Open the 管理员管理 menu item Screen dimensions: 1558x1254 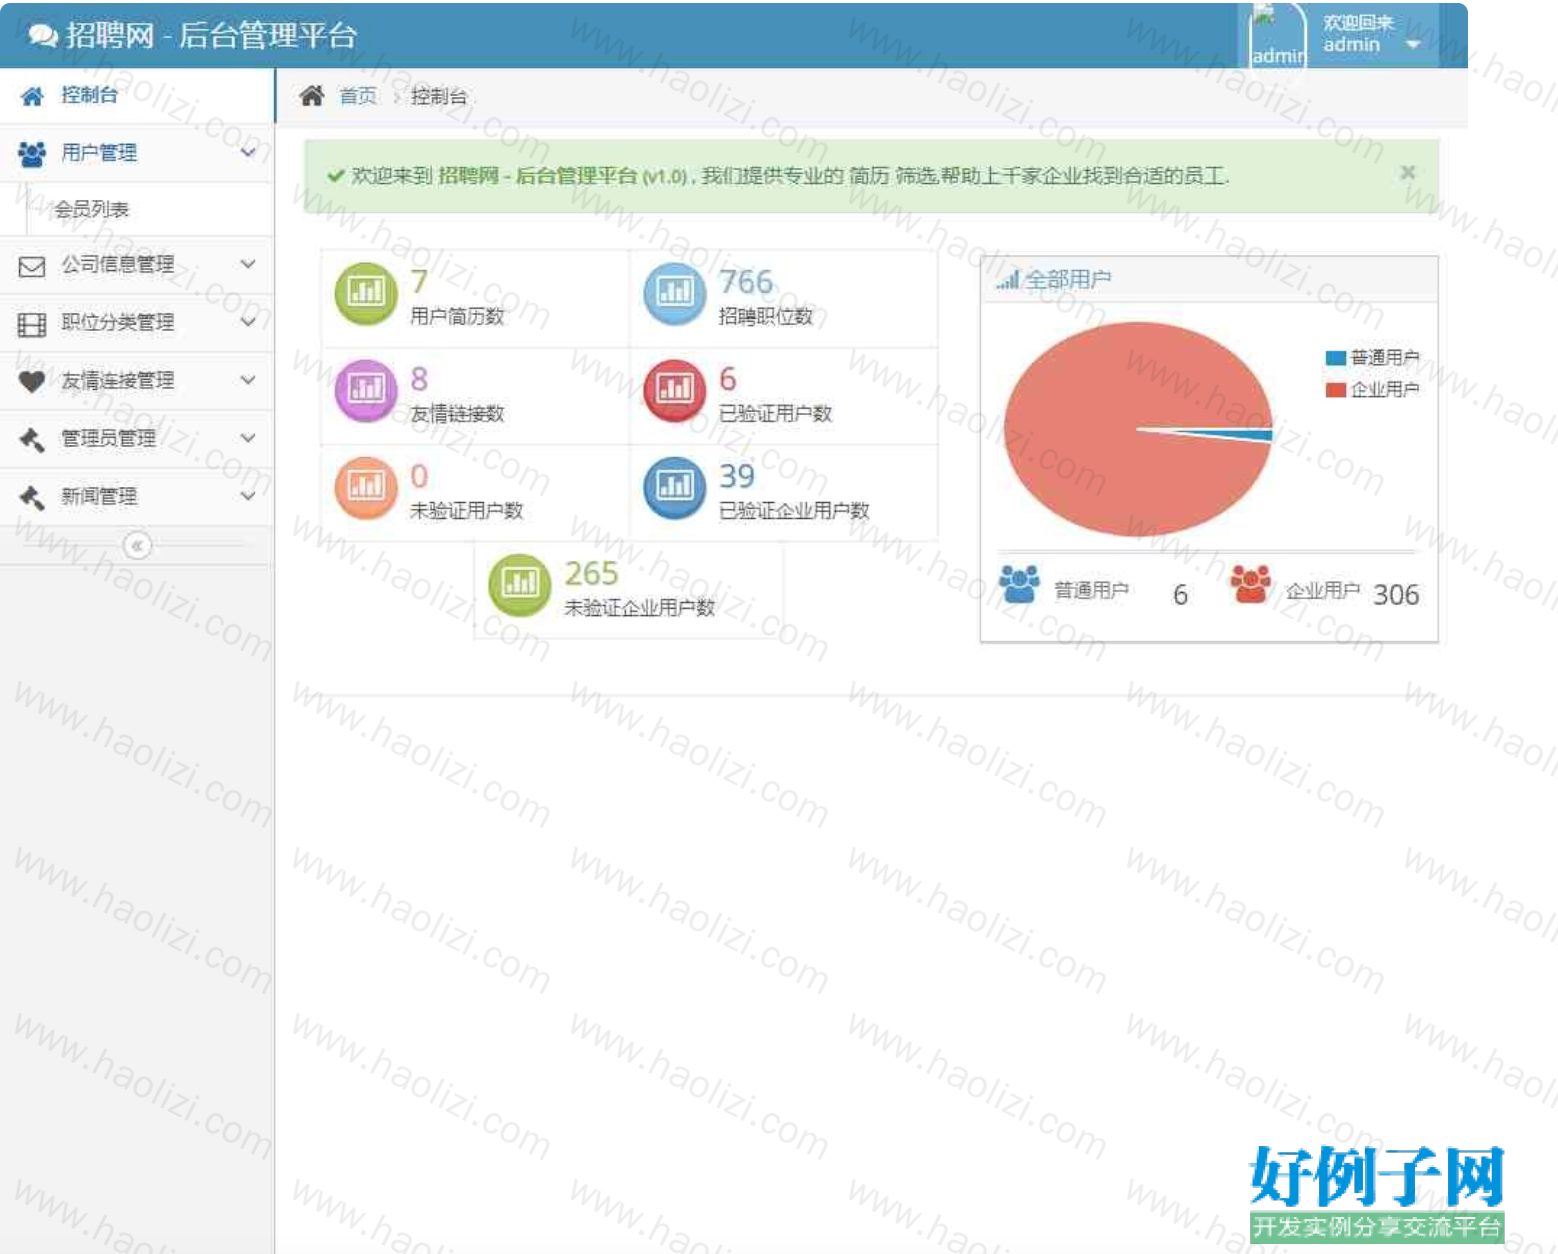tap(137, 439)
